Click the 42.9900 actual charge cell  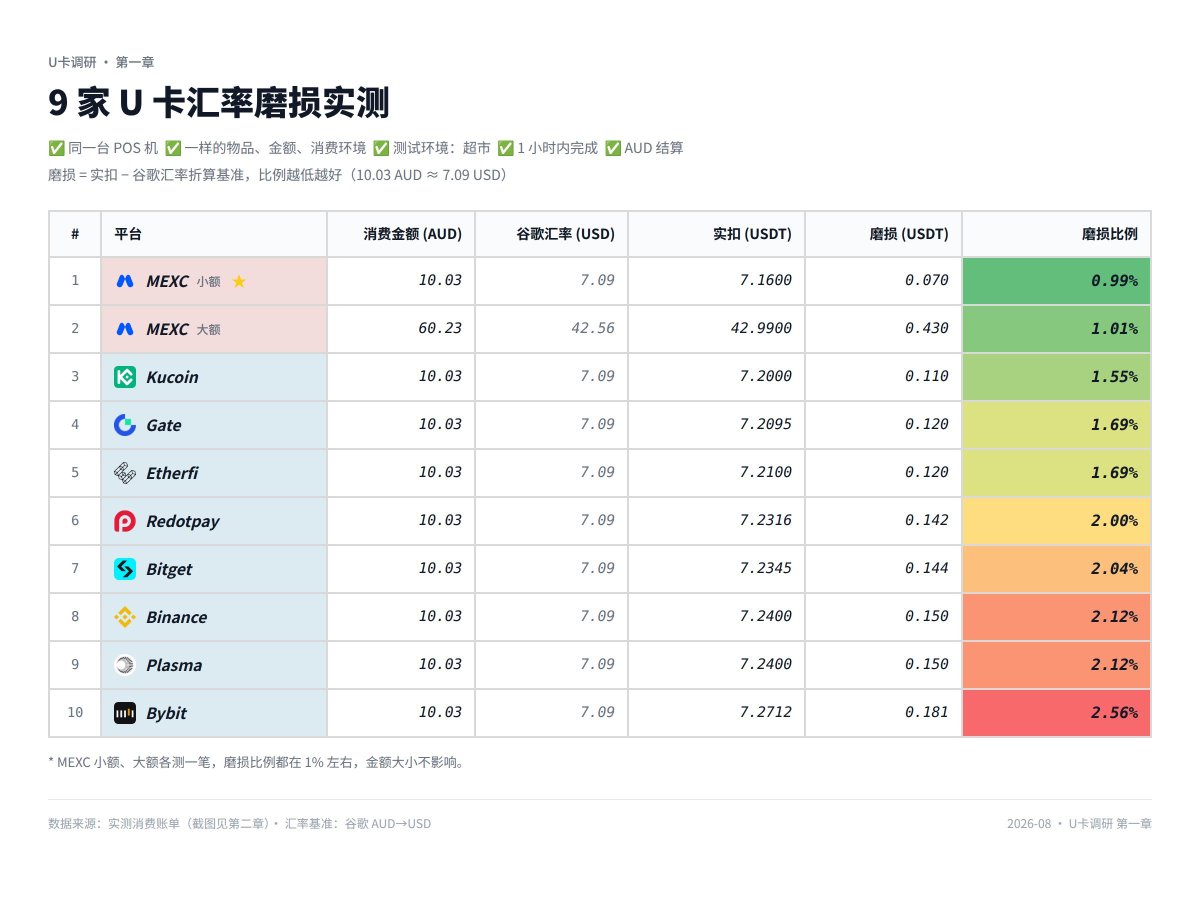(716, 329)
